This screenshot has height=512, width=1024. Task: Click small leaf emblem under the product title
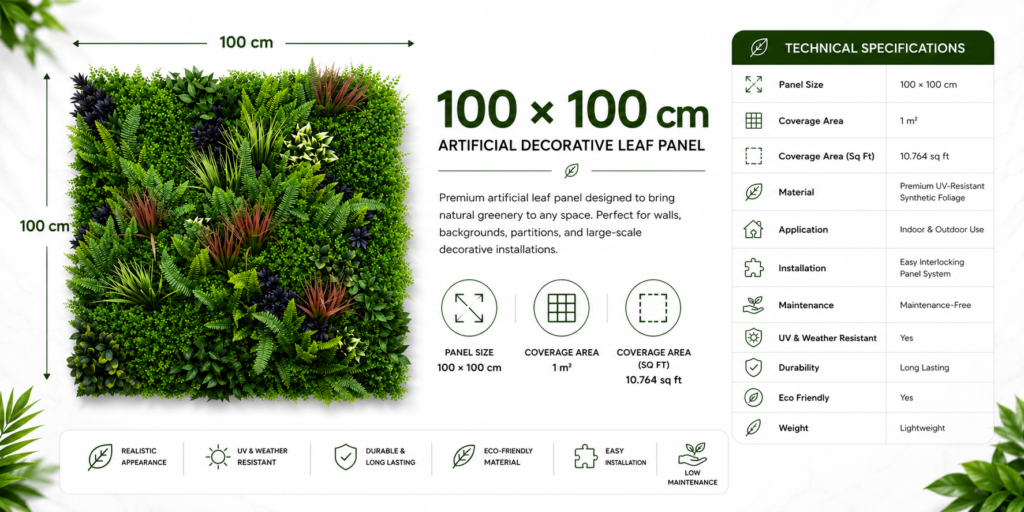tap(571, 170)
